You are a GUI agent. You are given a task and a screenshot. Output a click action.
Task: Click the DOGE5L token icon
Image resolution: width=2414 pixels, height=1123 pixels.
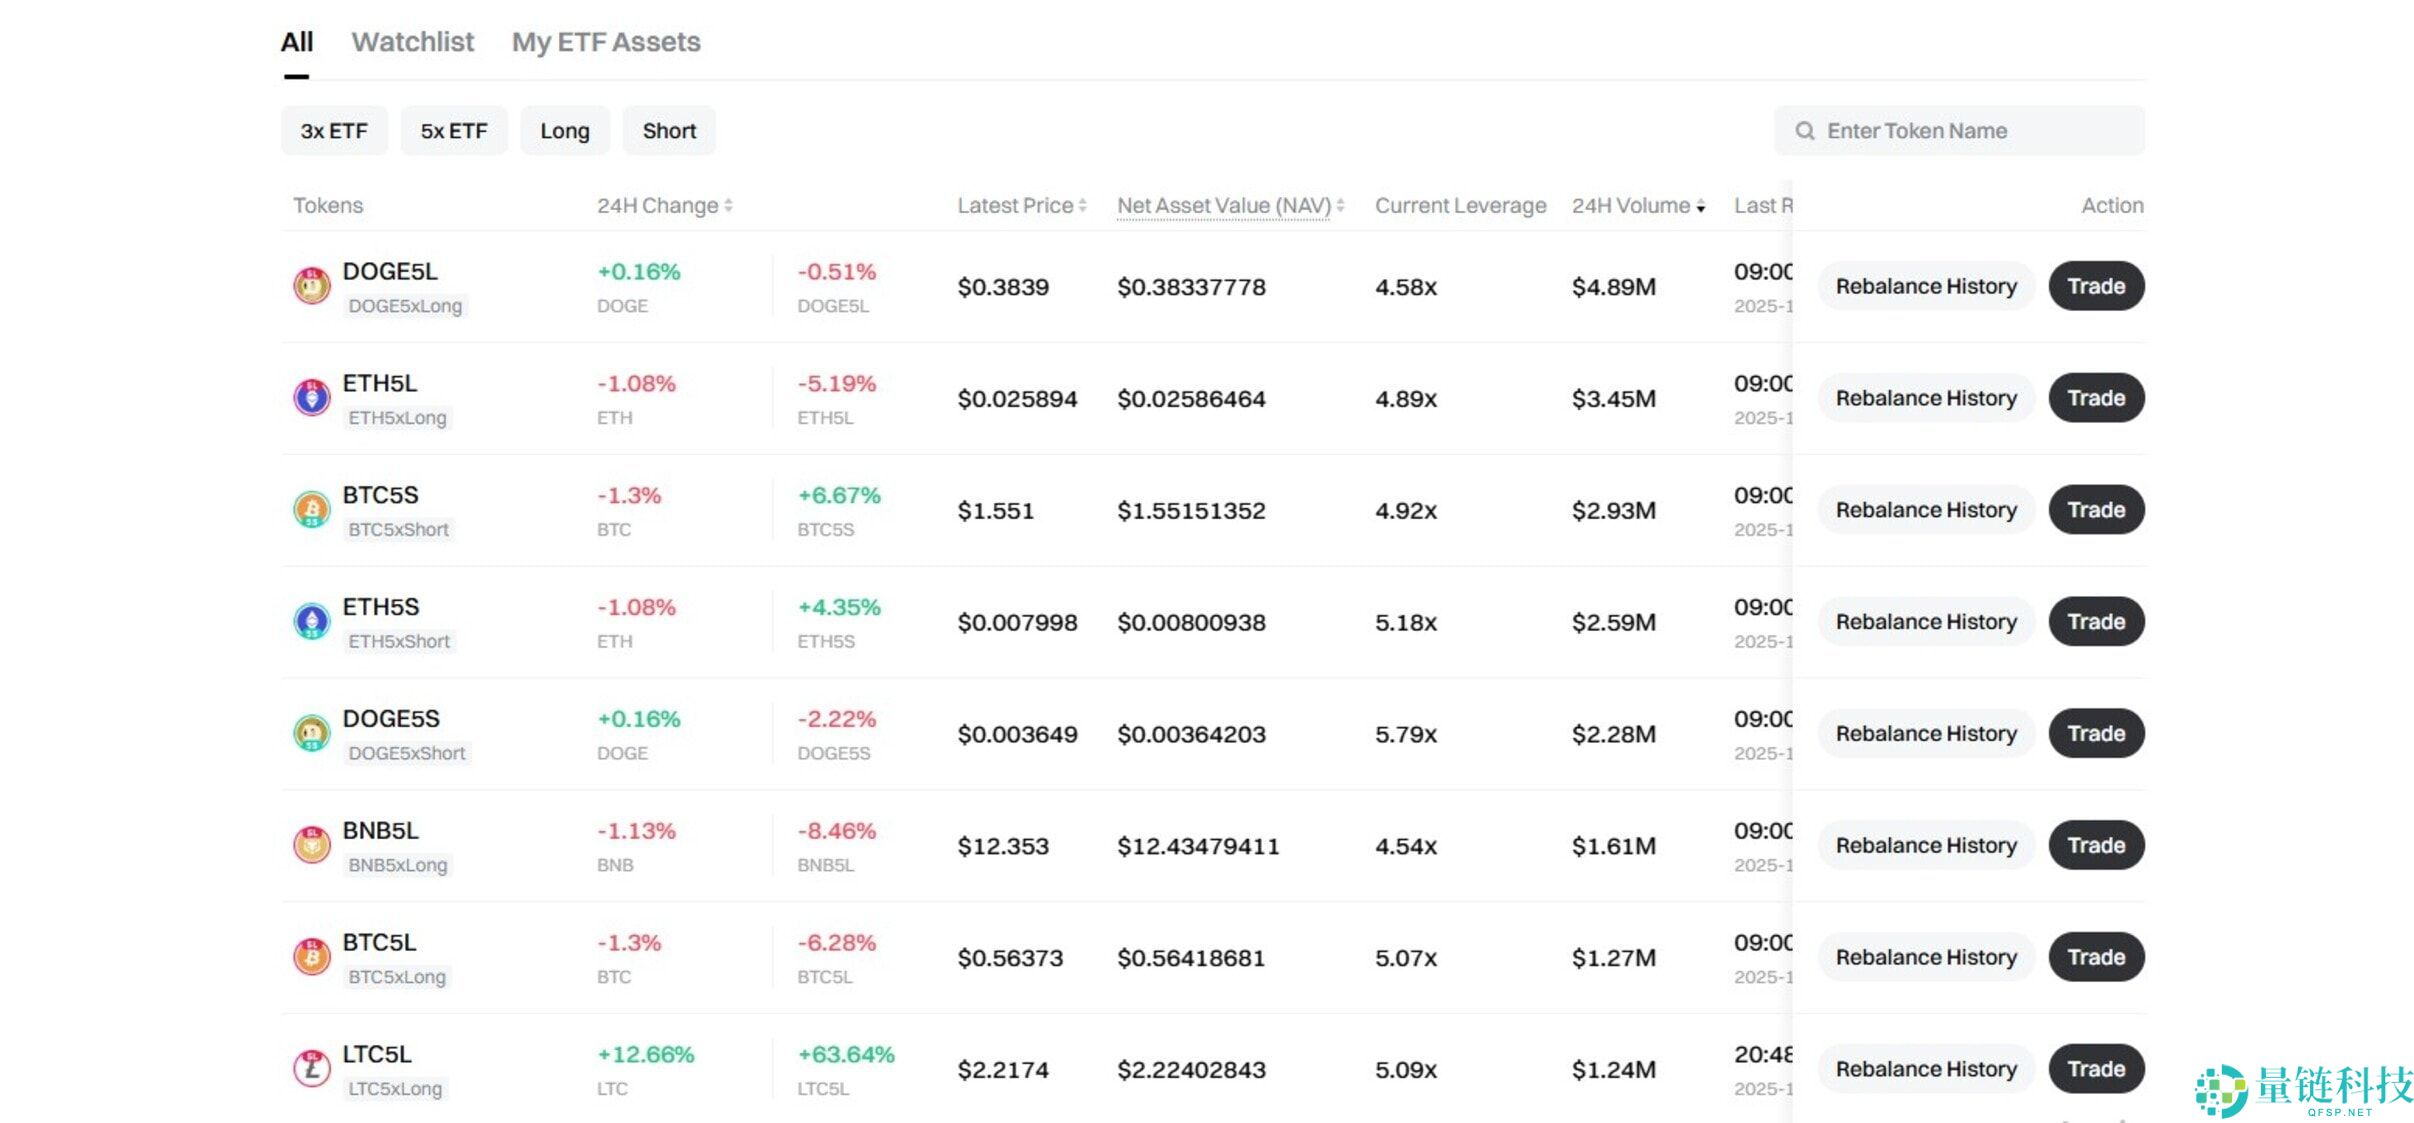pos(311,286)
